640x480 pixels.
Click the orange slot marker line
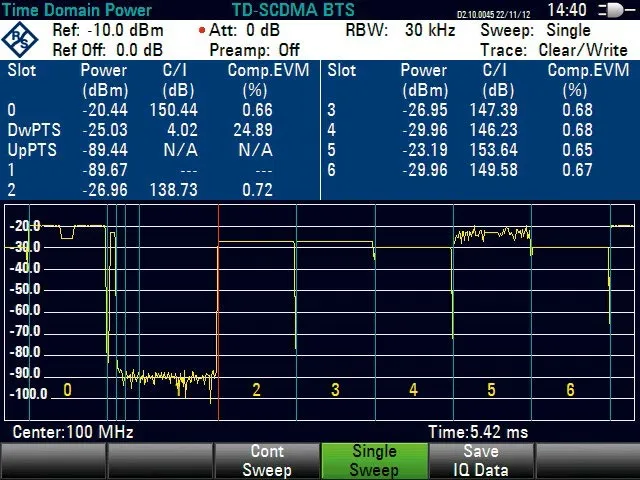point(218,312)
